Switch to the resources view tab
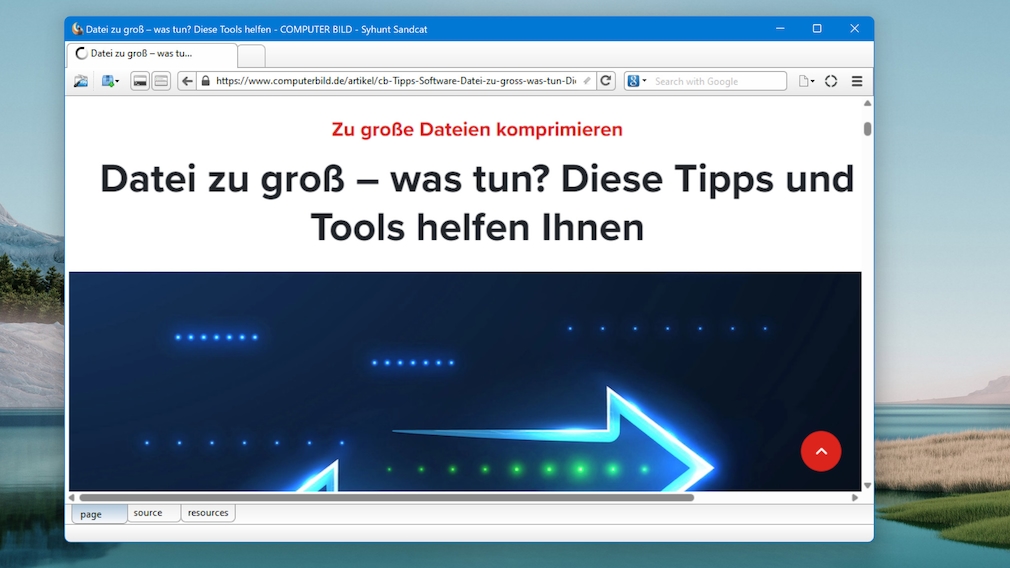Image resolution: width=1010 pixels, height=568 pixels. [208, 513]
